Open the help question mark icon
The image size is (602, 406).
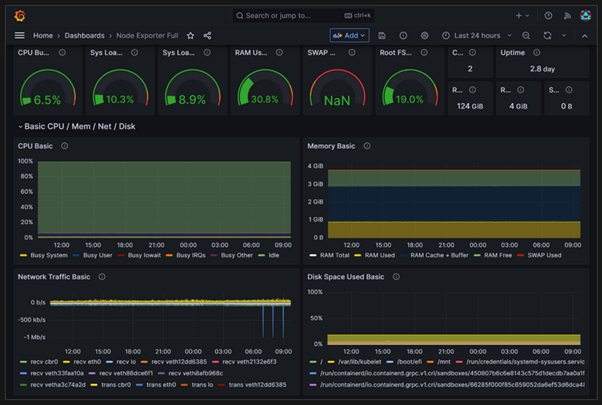[x=548, y=16]
